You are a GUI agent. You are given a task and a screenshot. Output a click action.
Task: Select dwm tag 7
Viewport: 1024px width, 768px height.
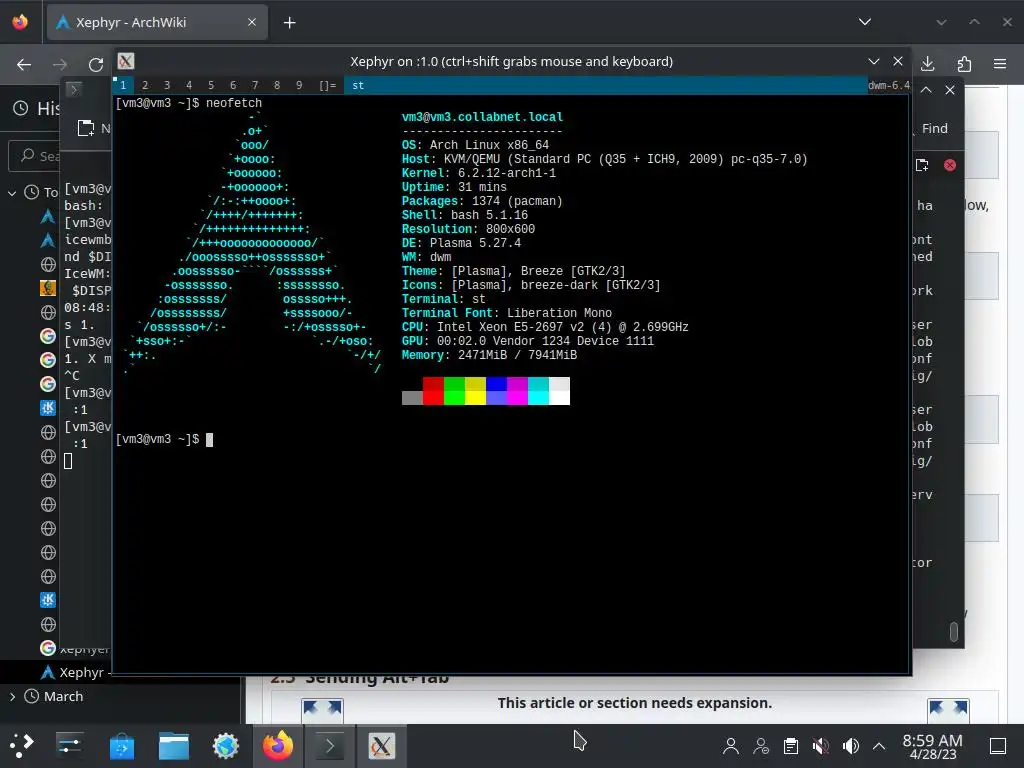point(255,85)
